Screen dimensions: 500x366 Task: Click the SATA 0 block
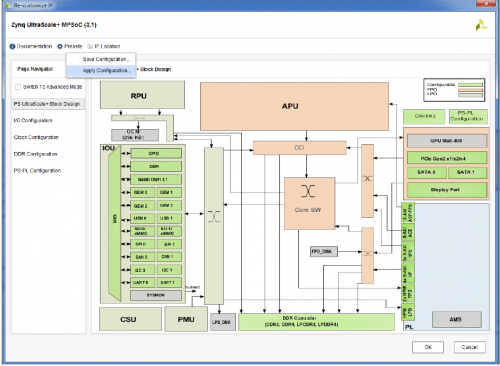[x=427, y=172]
